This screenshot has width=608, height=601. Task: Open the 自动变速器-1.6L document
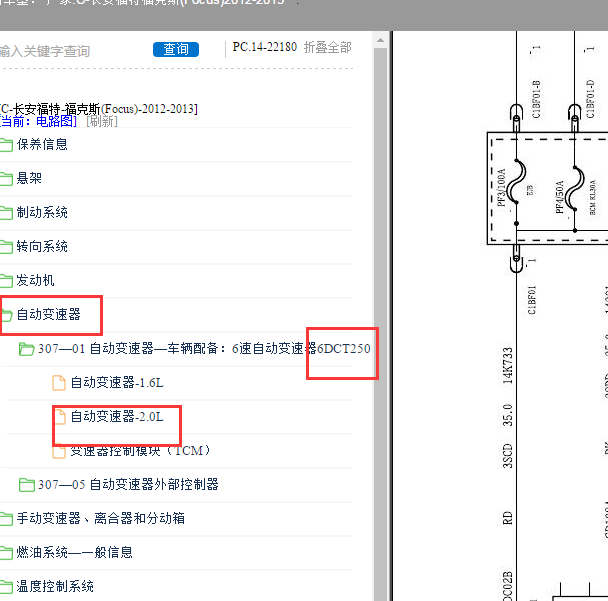coord(117,383)
